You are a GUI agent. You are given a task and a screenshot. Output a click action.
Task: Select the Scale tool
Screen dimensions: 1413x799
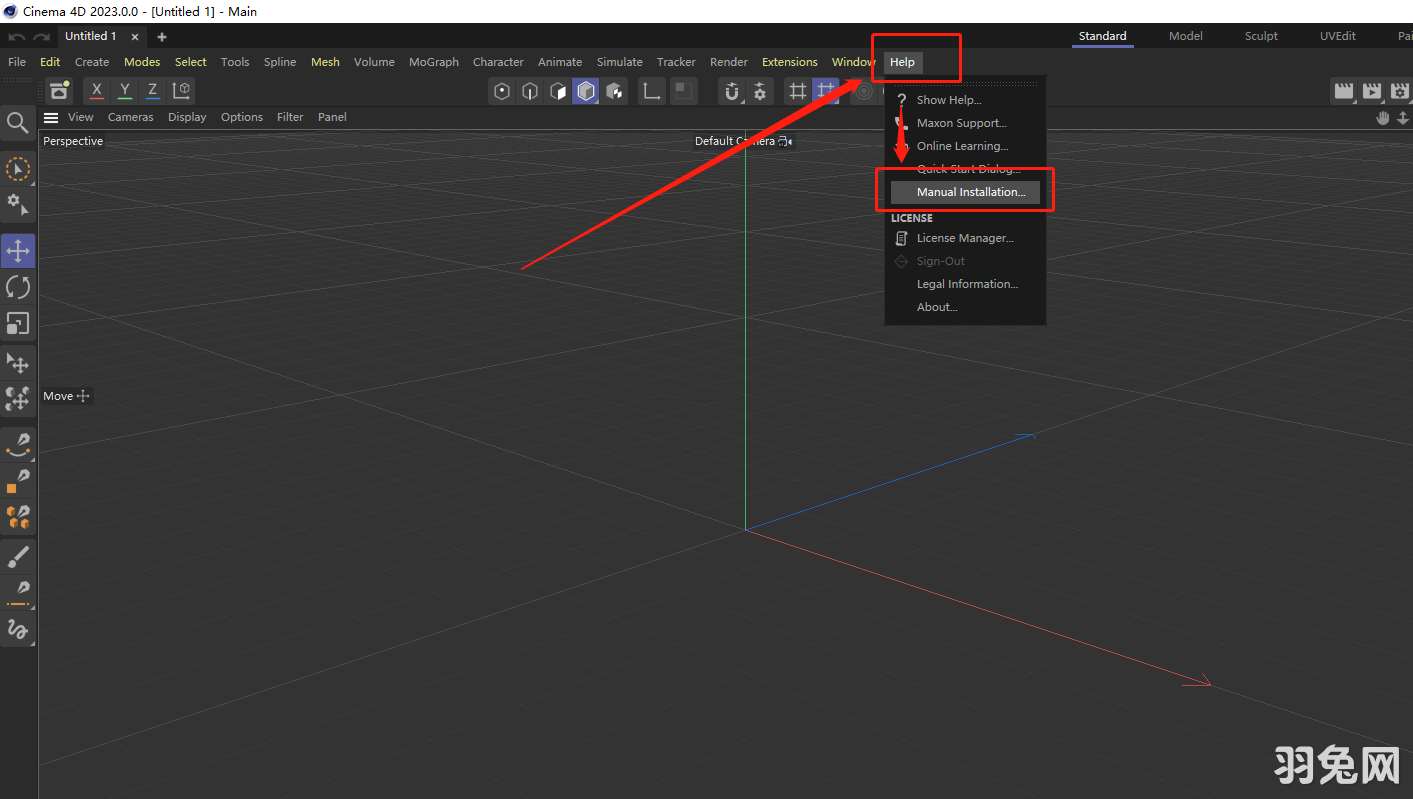(18, 323)
